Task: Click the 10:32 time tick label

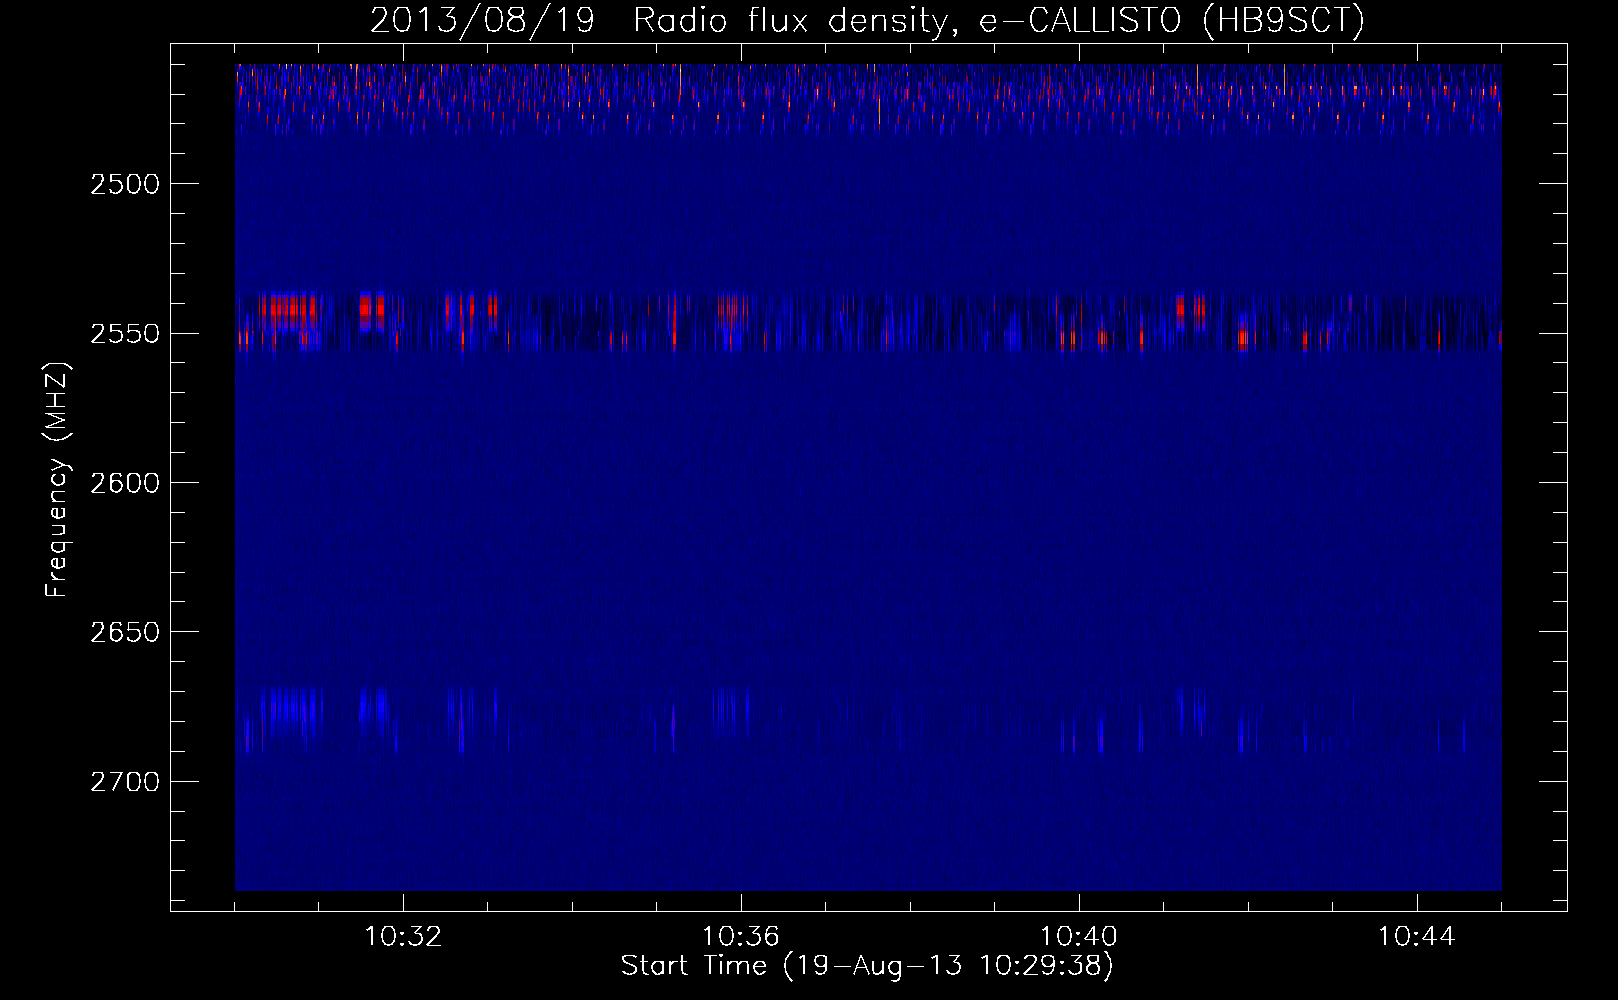Action: pos(403,937)
